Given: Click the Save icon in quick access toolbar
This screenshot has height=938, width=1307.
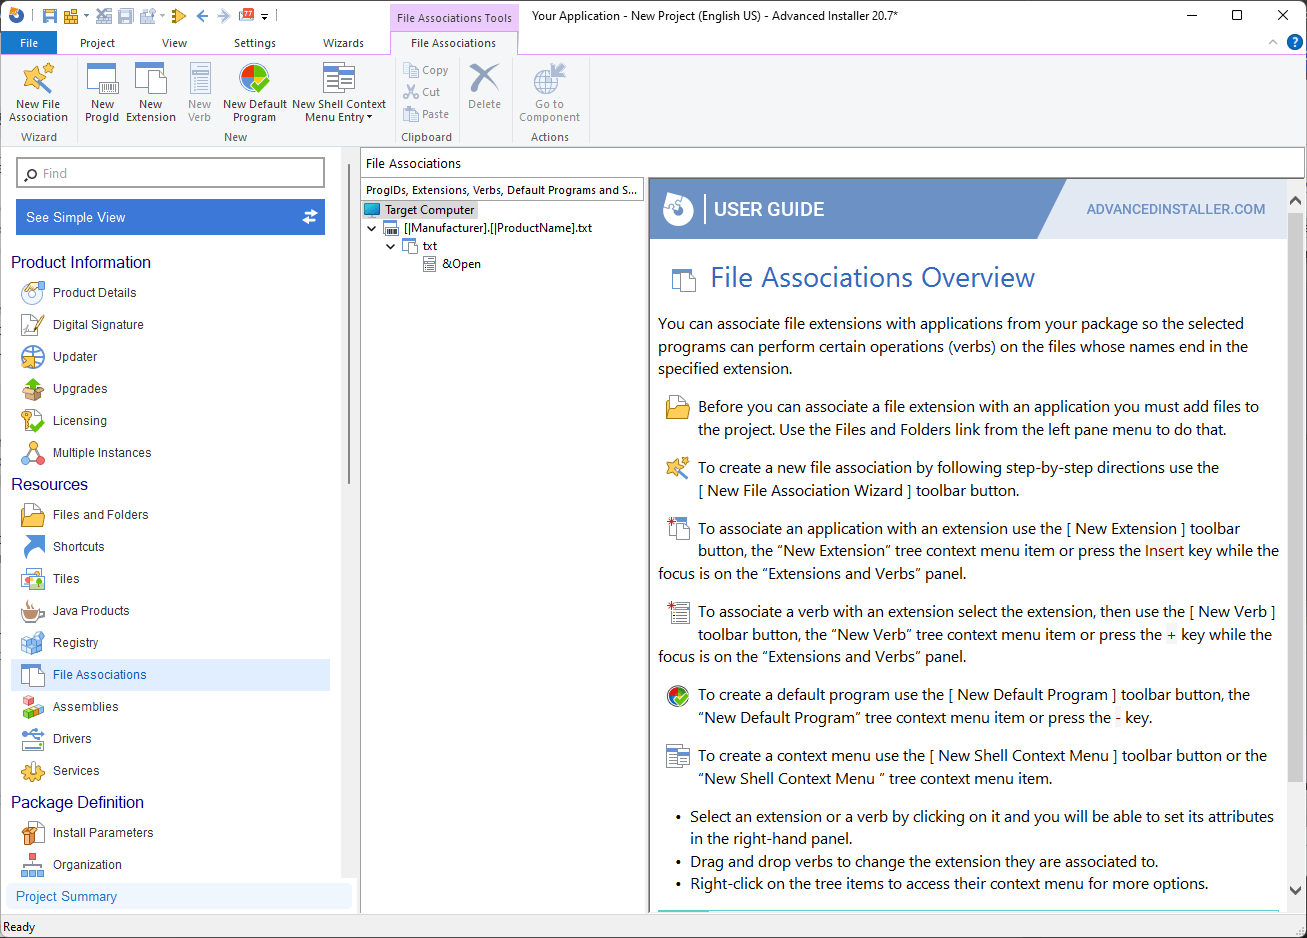Looking at the screenshot, I should click(49, 16).
